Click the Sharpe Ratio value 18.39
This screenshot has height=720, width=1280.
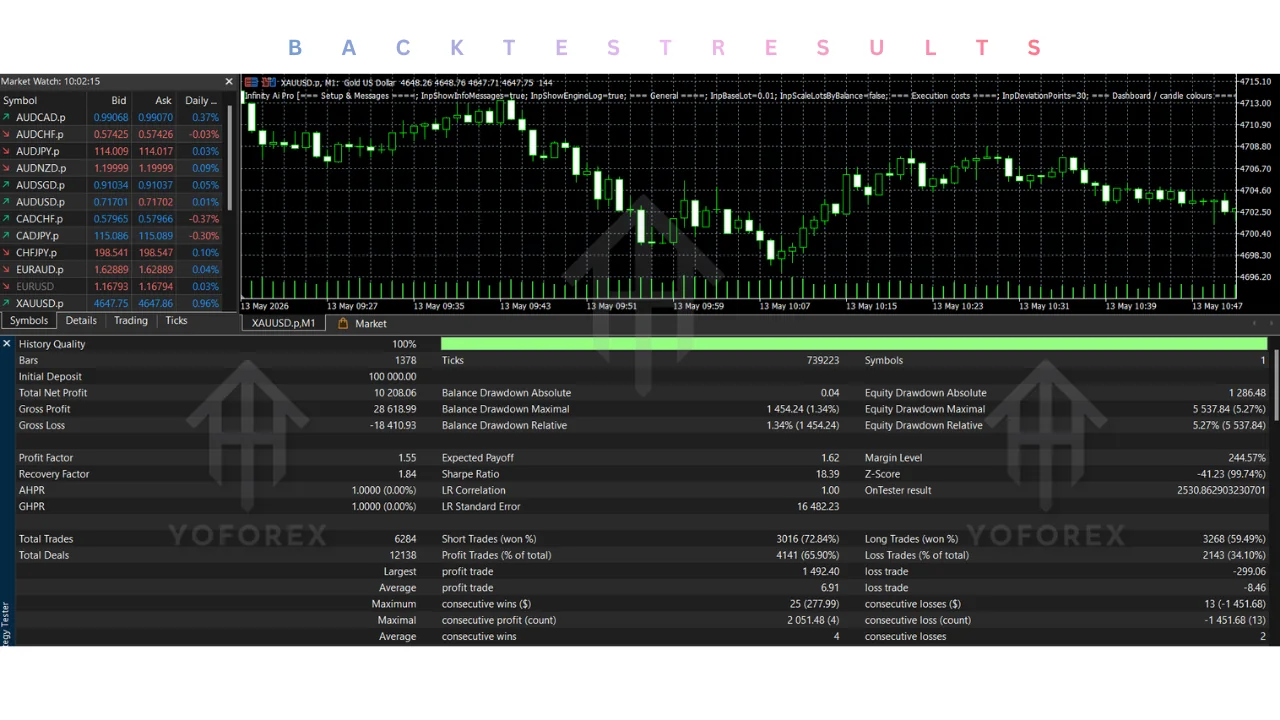827,474
